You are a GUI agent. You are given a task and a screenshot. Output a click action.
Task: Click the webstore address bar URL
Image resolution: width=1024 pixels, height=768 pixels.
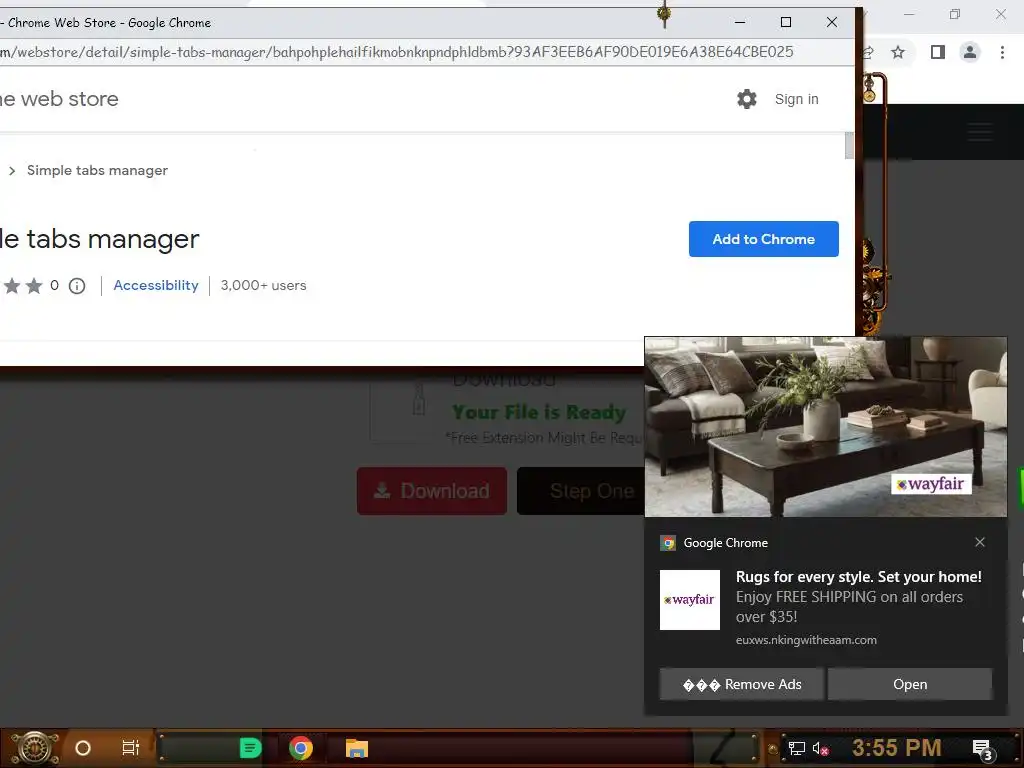tap(397, 52)
